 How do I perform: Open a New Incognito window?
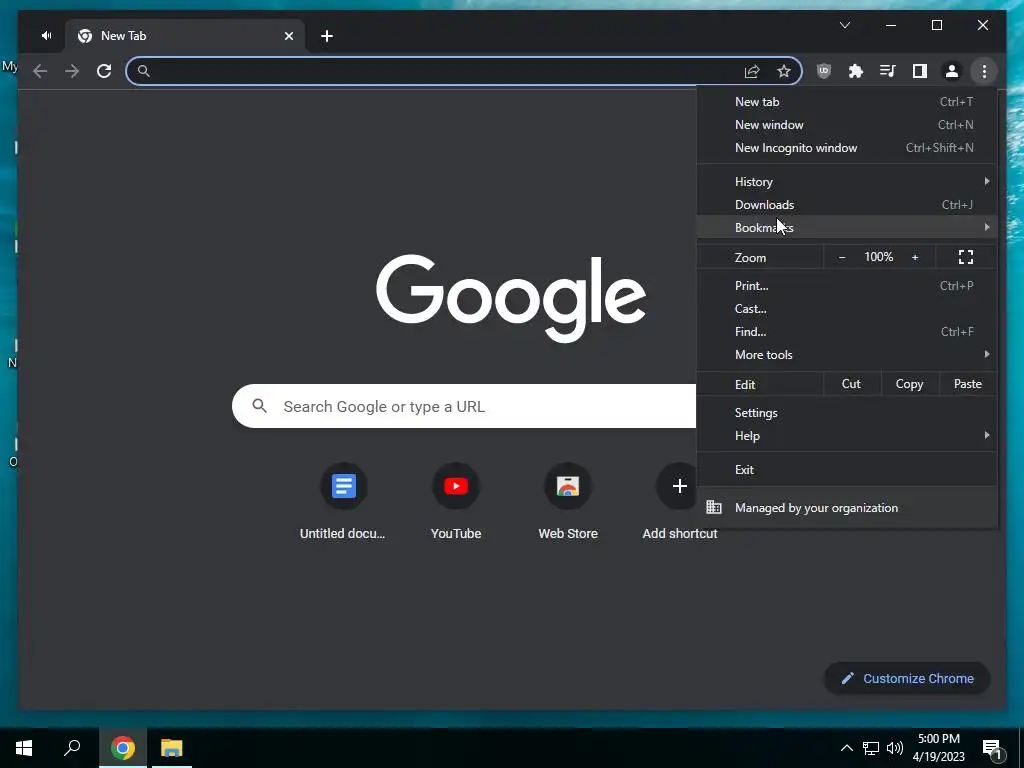847,148
